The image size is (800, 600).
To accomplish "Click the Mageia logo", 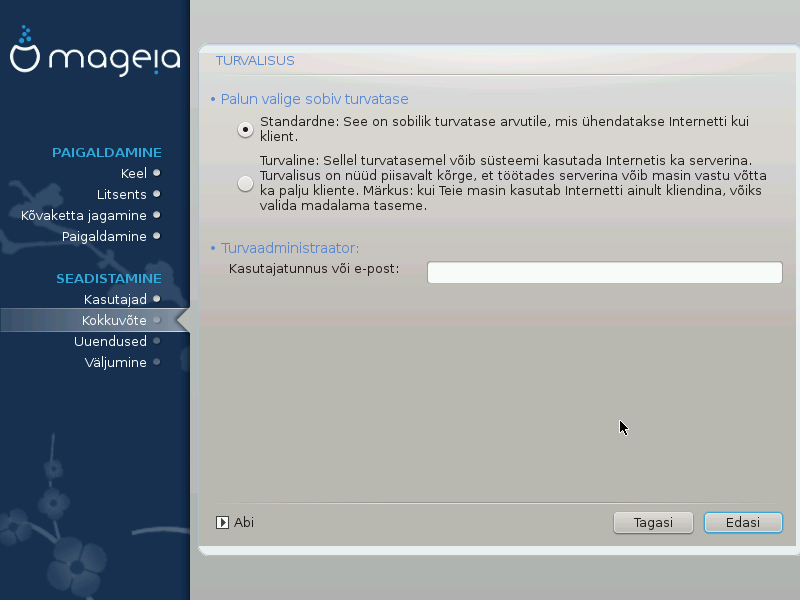I will (95, 58).
